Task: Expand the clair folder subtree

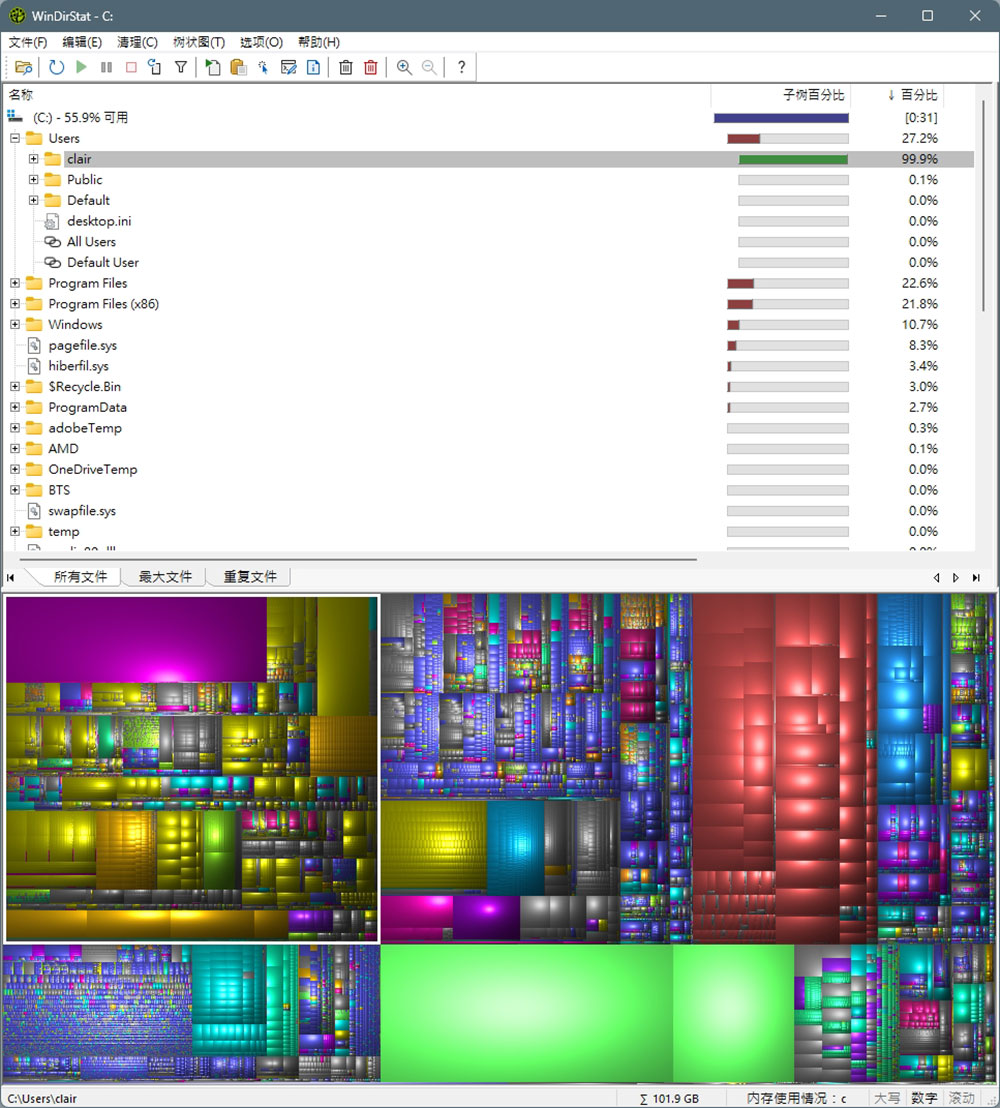Action: point(33,158)
